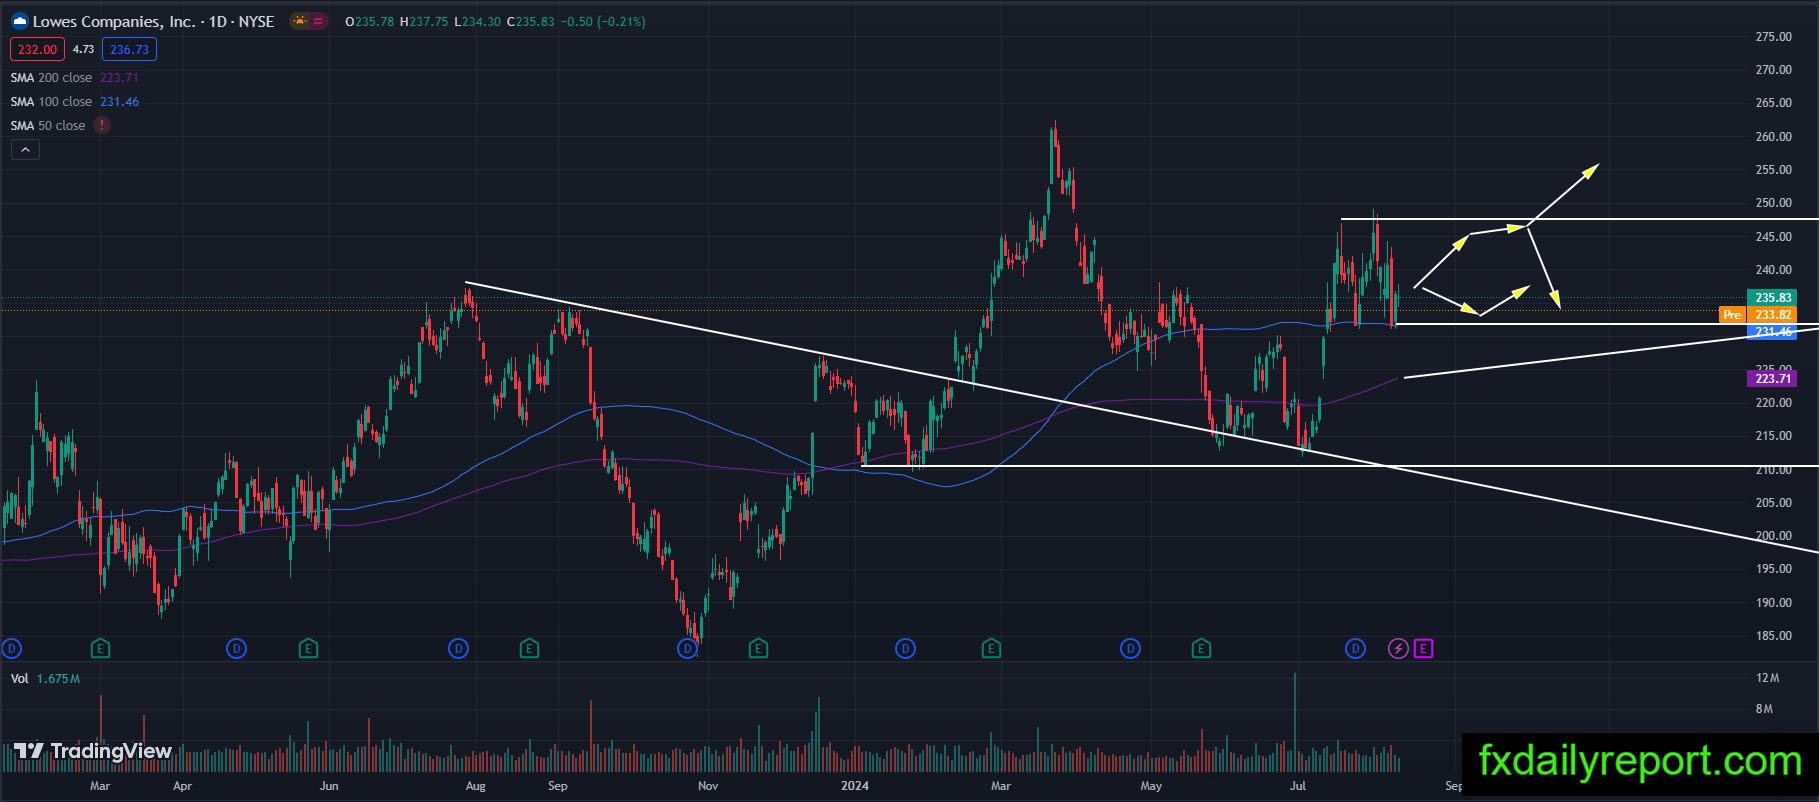The width and height of the screenshot is (1819, 802).
Task: Select the Vol 1.675M volume legend
Action: tap(45, 679)
